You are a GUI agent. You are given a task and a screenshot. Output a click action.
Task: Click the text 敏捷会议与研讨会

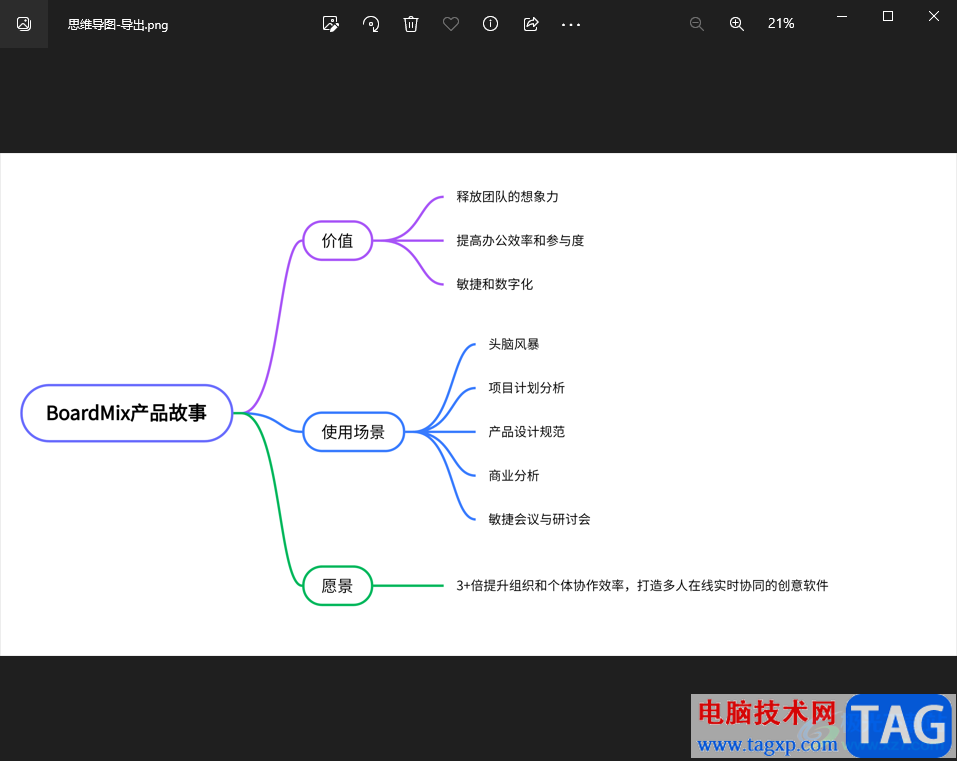[539, 519]
